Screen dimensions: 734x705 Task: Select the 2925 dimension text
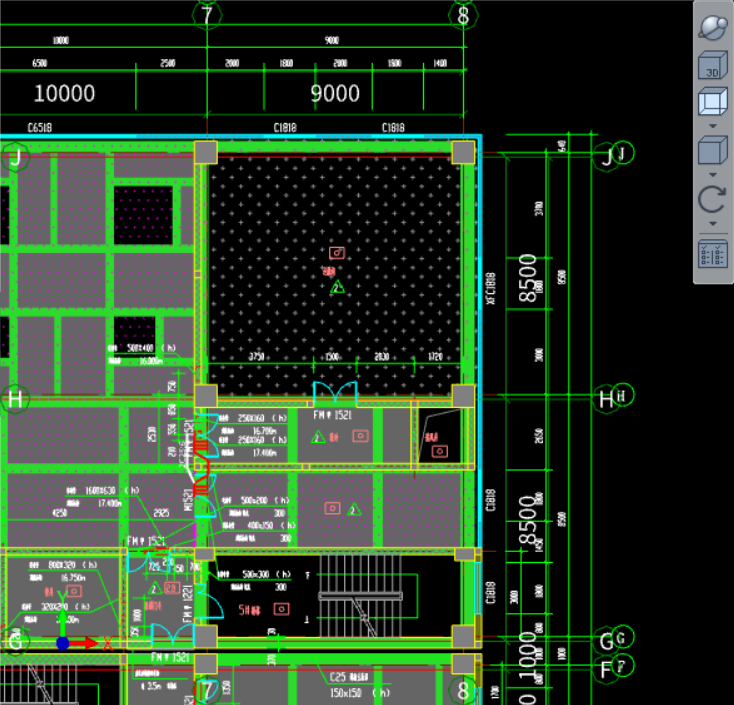(161, 513)
